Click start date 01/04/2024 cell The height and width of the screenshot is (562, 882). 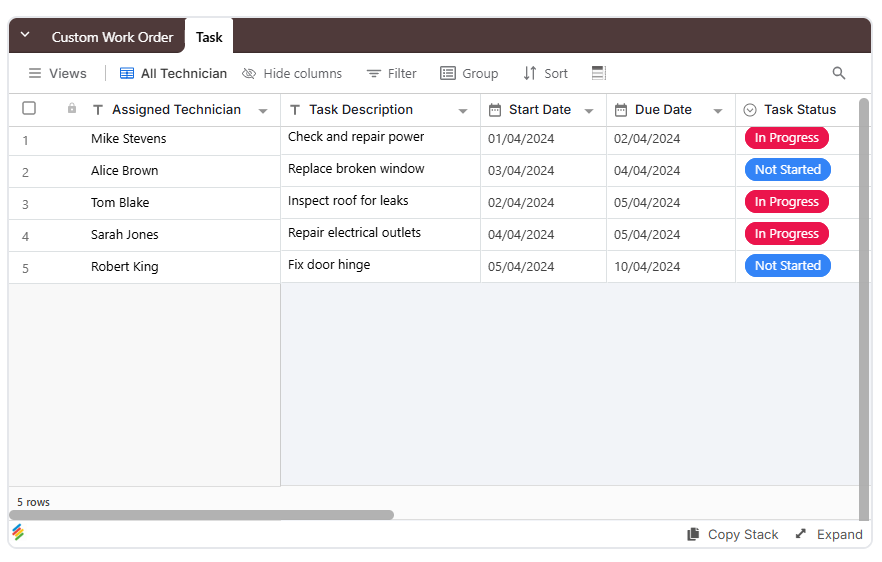point(543,140)
